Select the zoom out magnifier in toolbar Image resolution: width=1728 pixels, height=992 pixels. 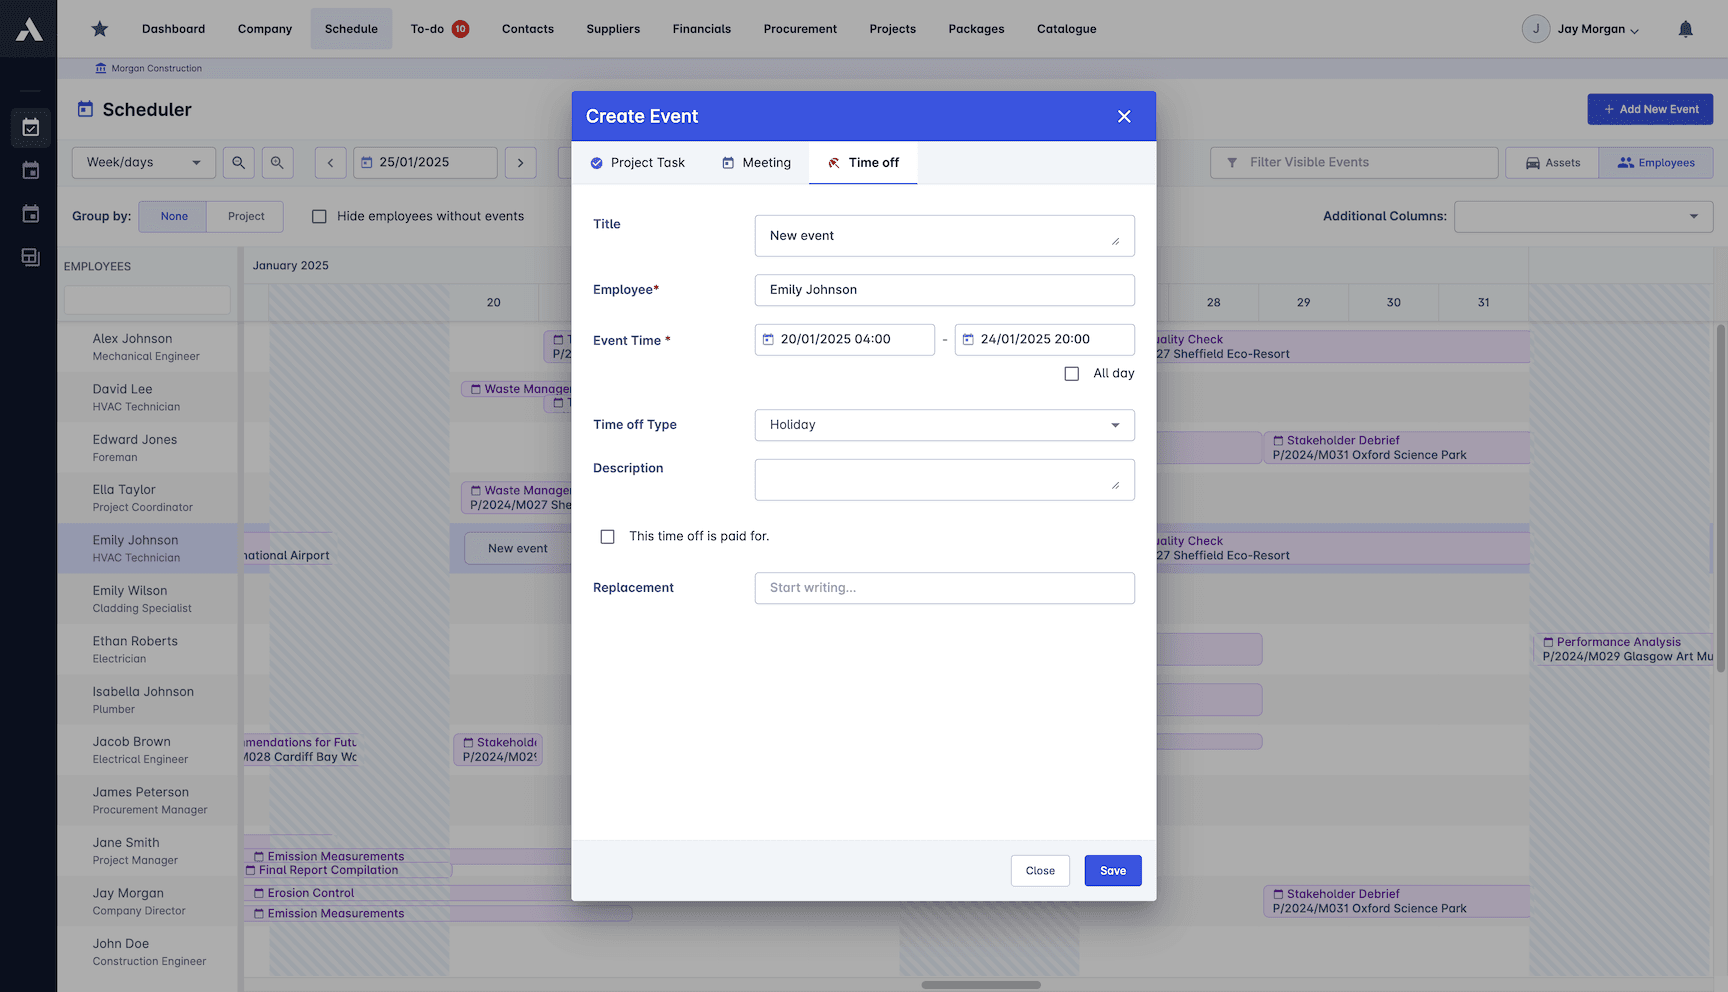238,162
